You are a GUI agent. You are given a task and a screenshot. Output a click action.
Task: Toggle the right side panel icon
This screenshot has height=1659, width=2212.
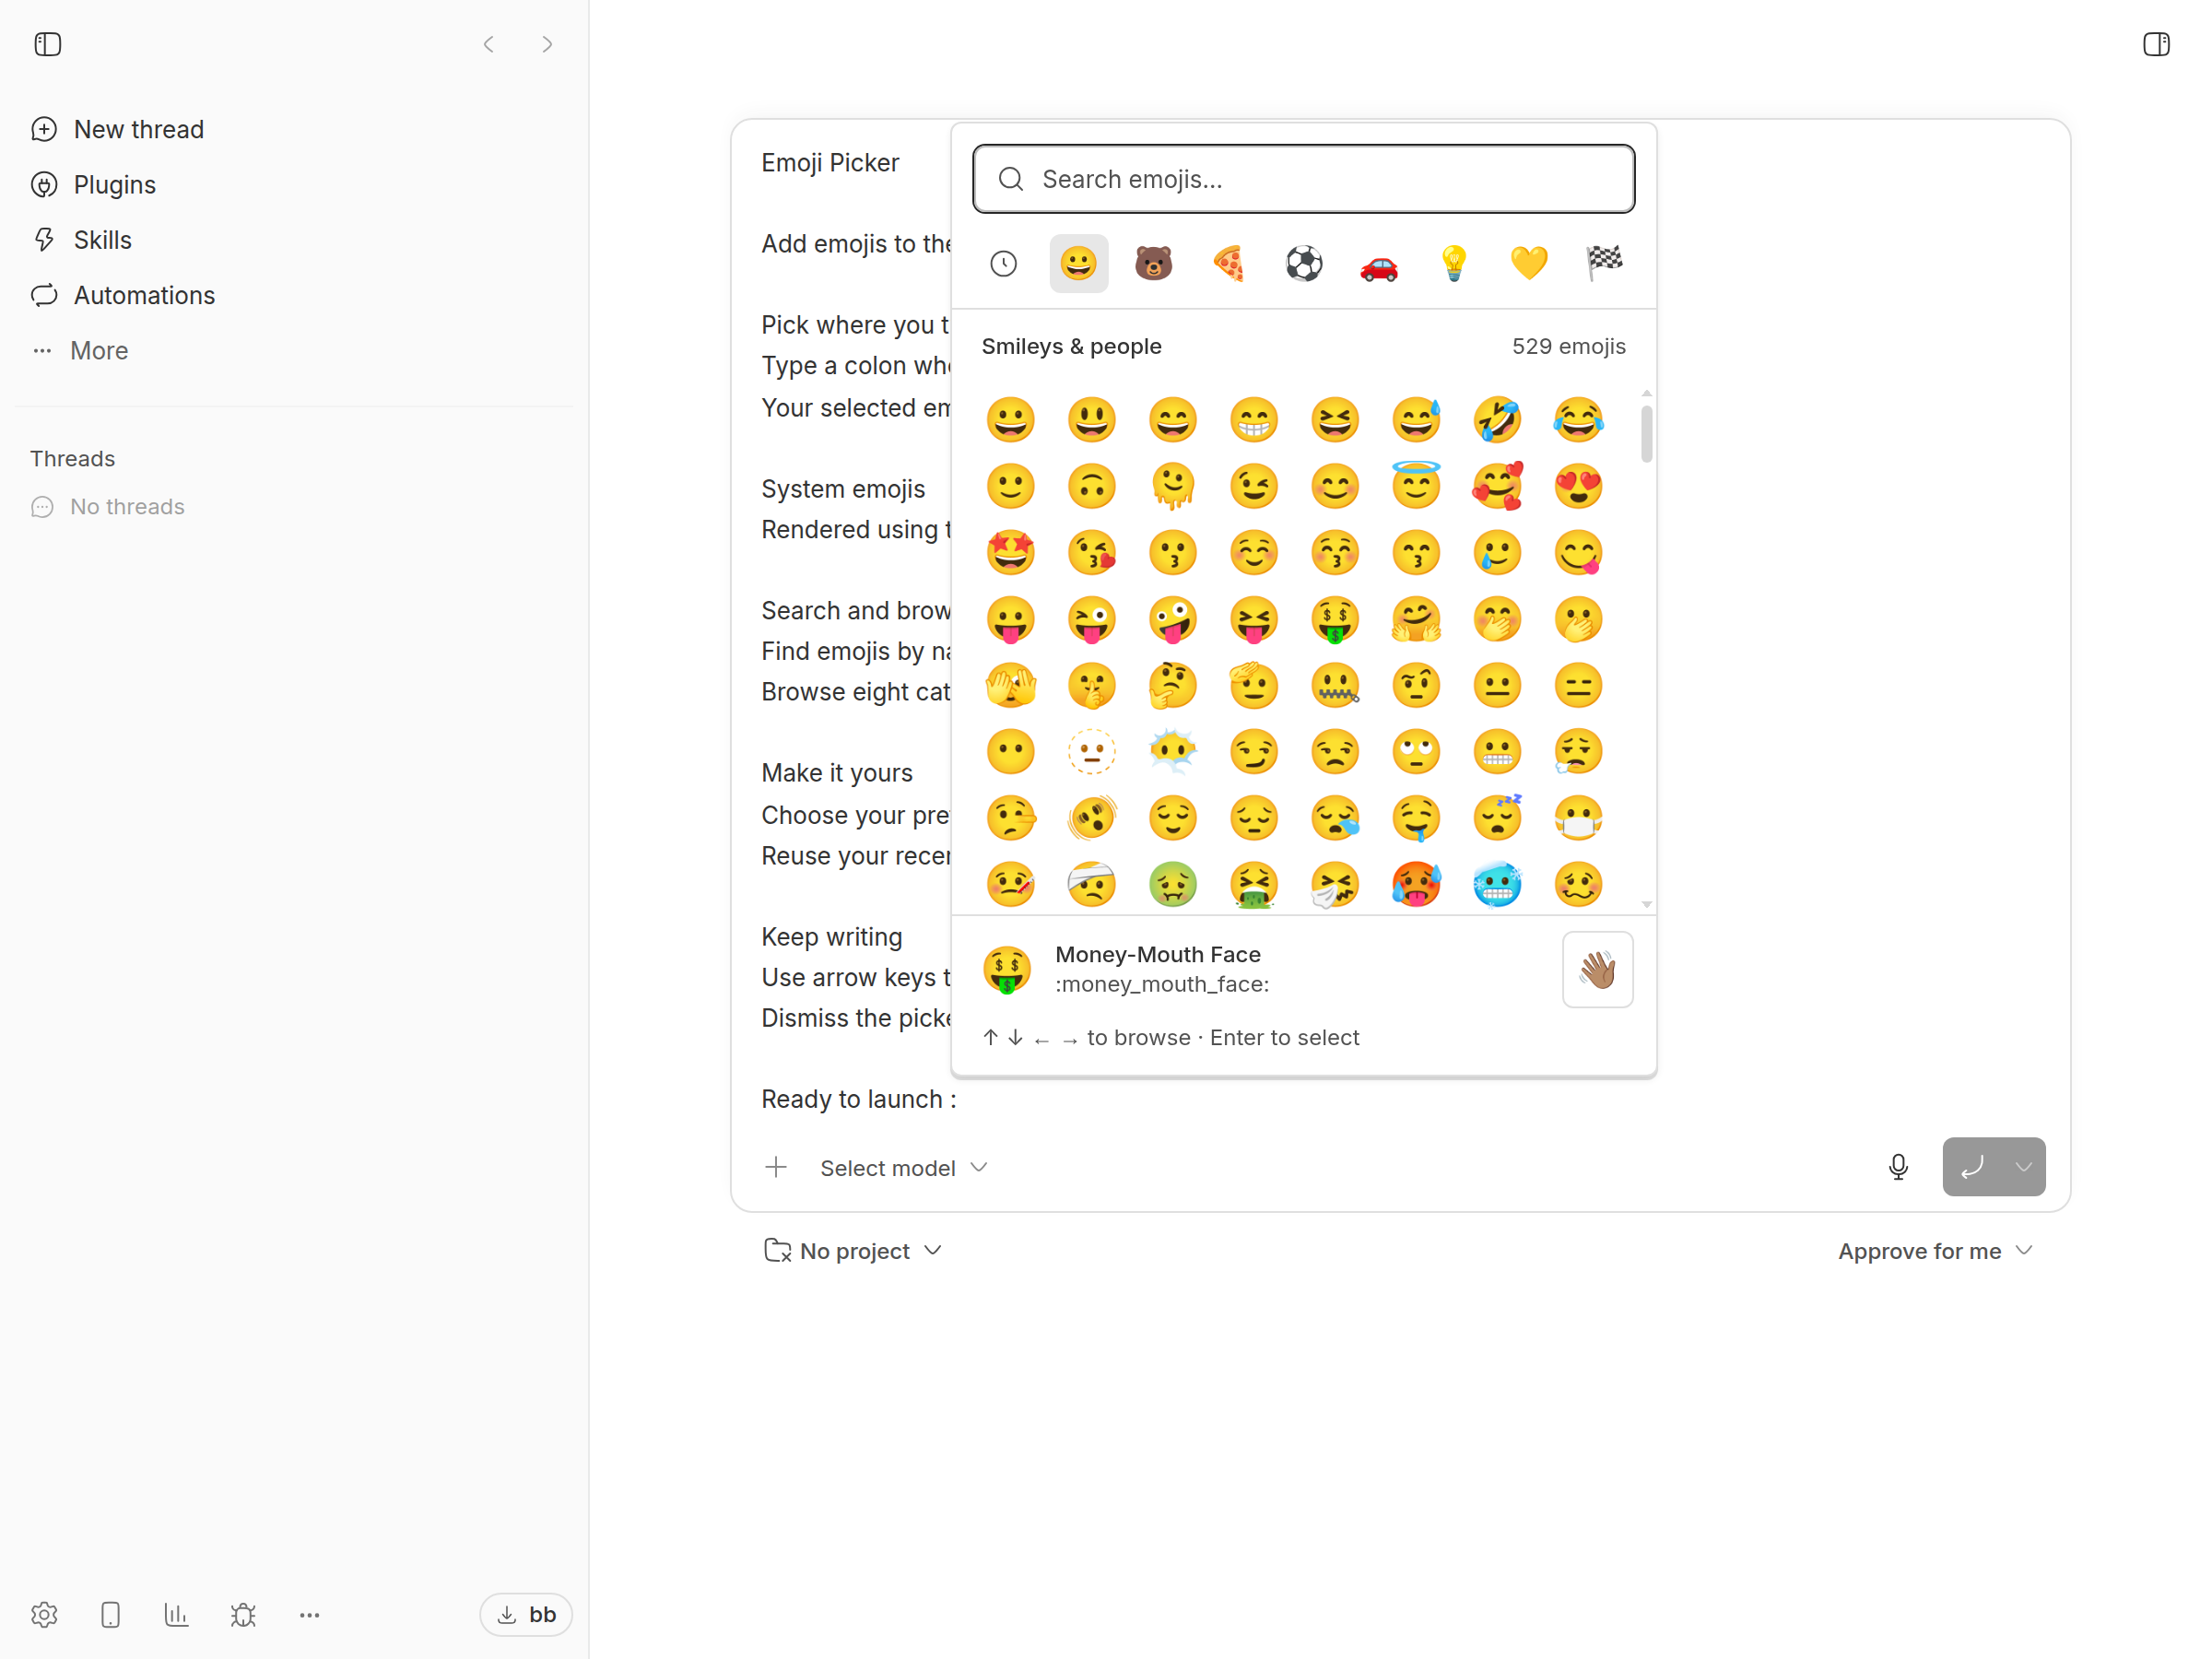click(x=2156, y=44)
